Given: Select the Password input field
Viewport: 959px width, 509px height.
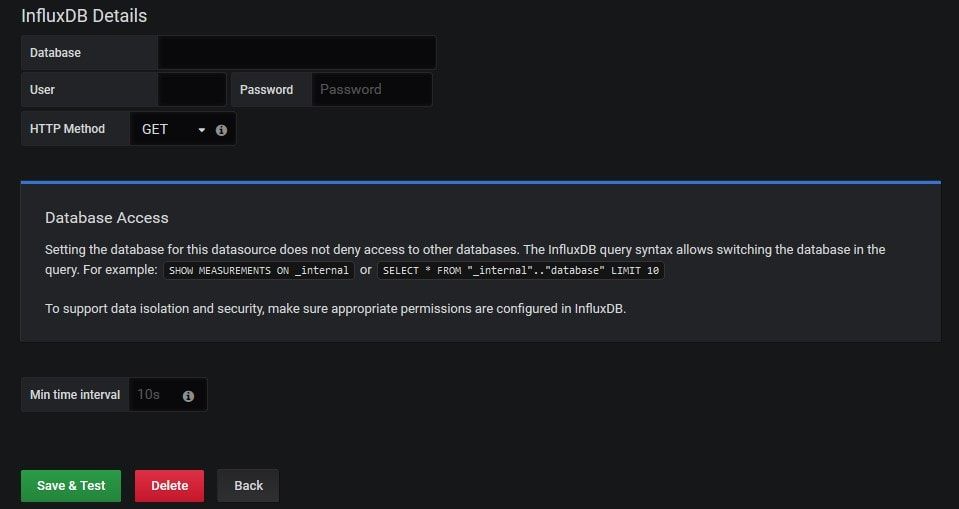Looking at the screenshot, I should [x=372, y=89].
